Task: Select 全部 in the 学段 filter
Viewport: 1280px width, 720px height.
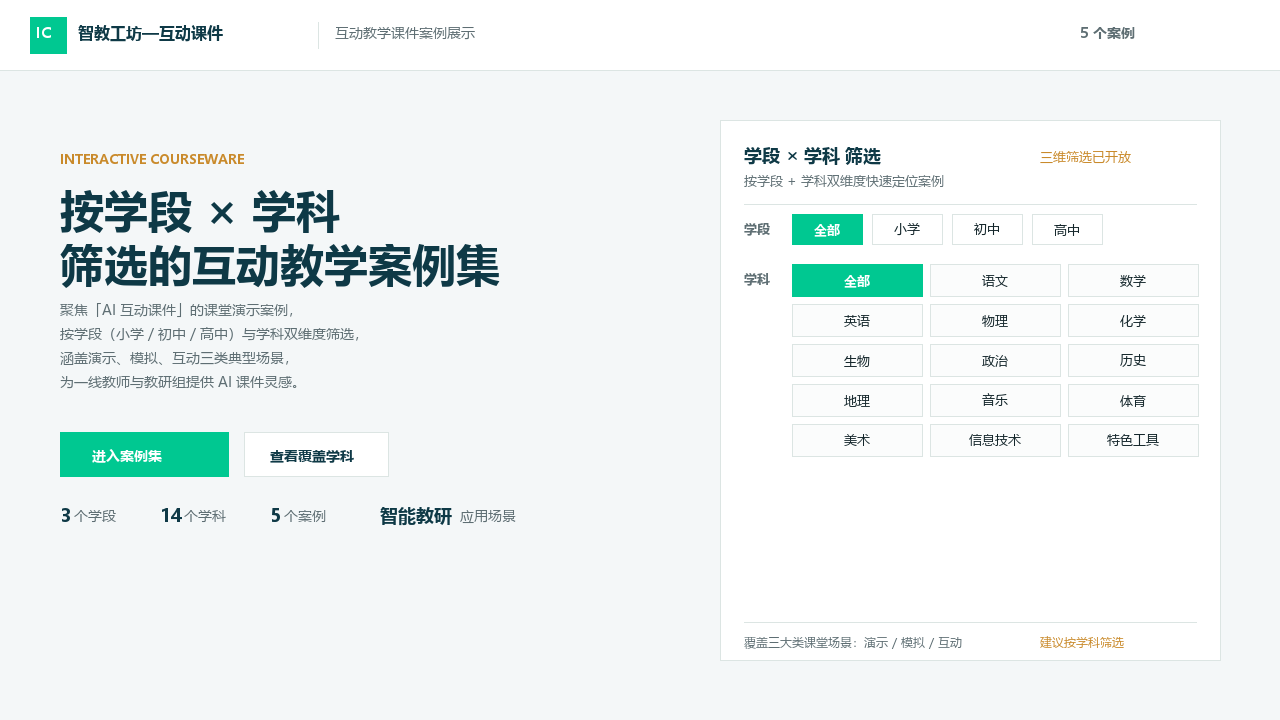Action: coord(827,230)
